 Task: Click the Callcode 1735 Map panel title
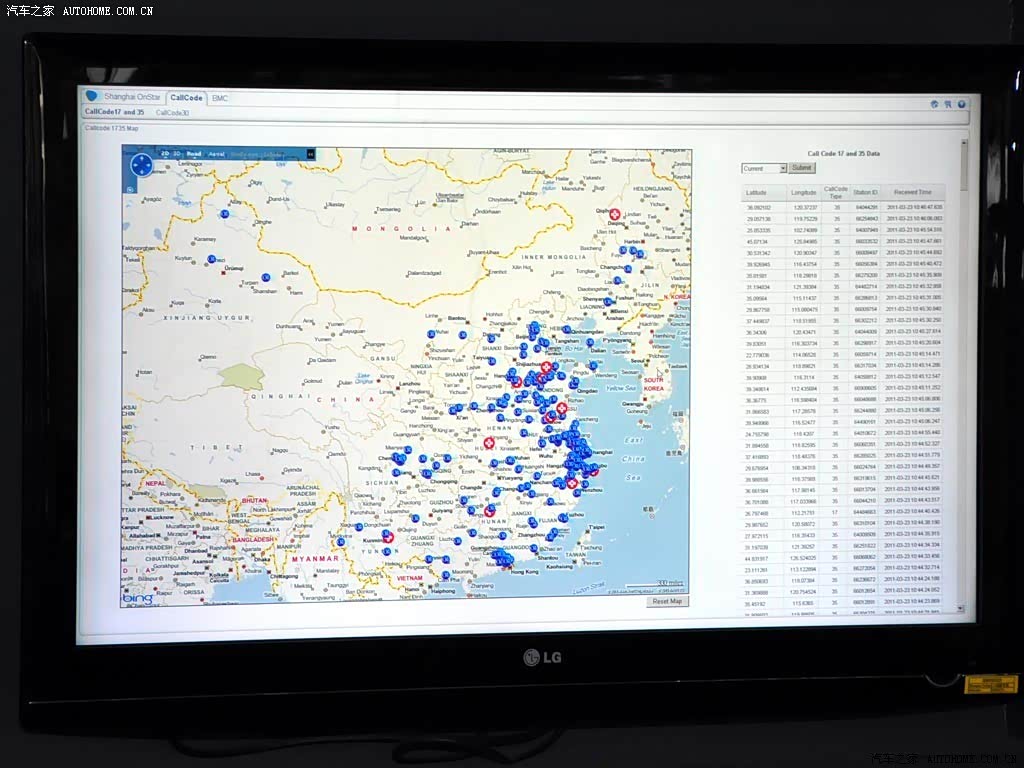coord(112,128)
